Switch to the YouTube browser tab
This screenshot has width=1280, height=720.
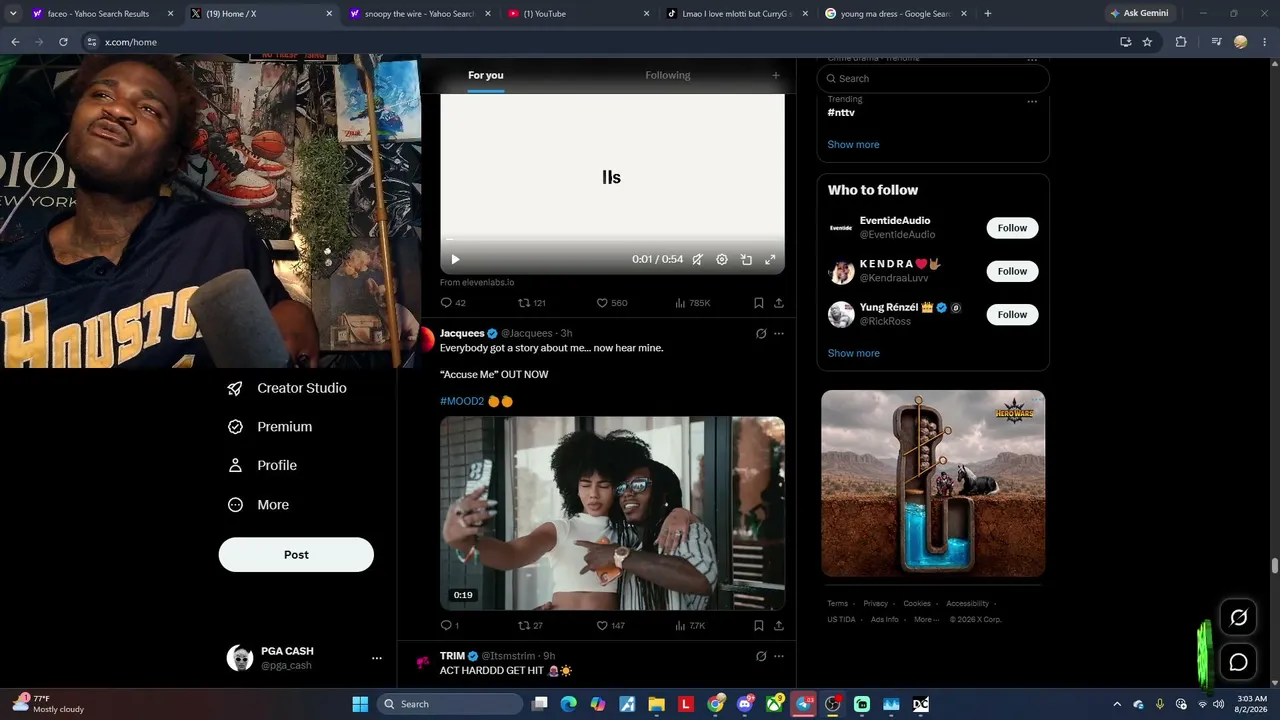coord(578,14)
